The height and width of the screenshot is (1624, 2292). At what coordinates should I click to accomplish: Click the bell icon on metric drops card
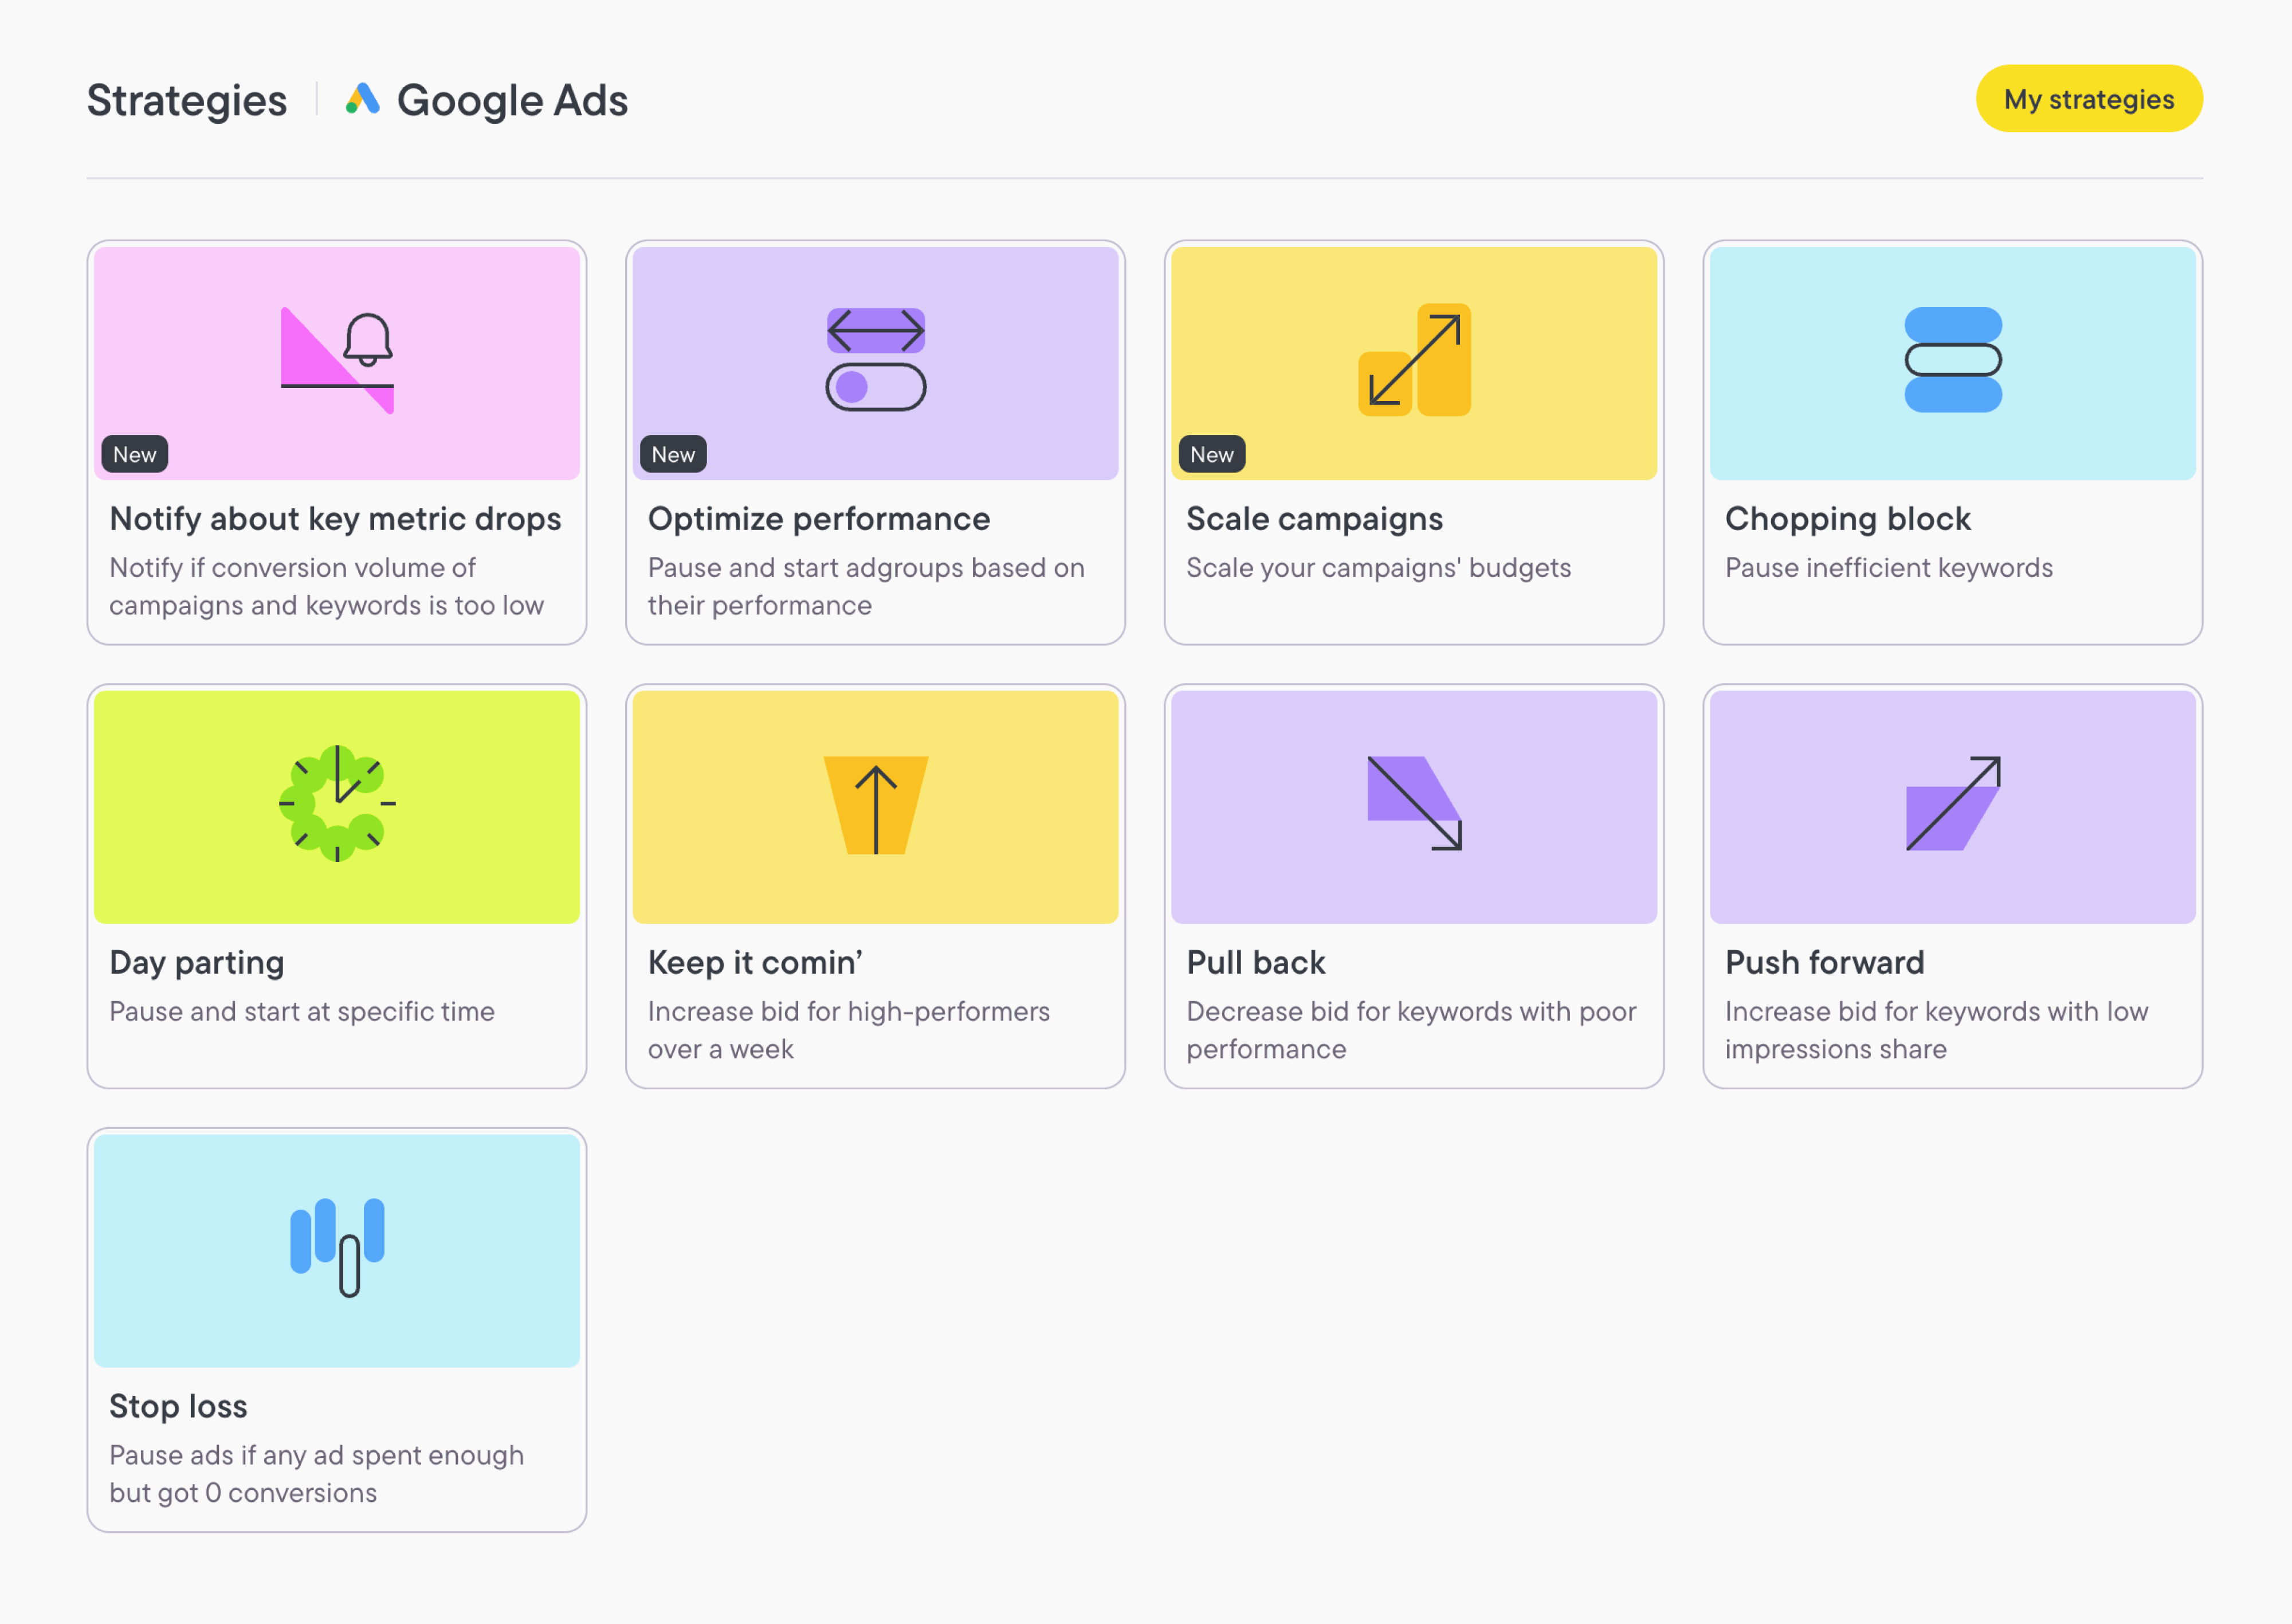[x=368, y=339]
